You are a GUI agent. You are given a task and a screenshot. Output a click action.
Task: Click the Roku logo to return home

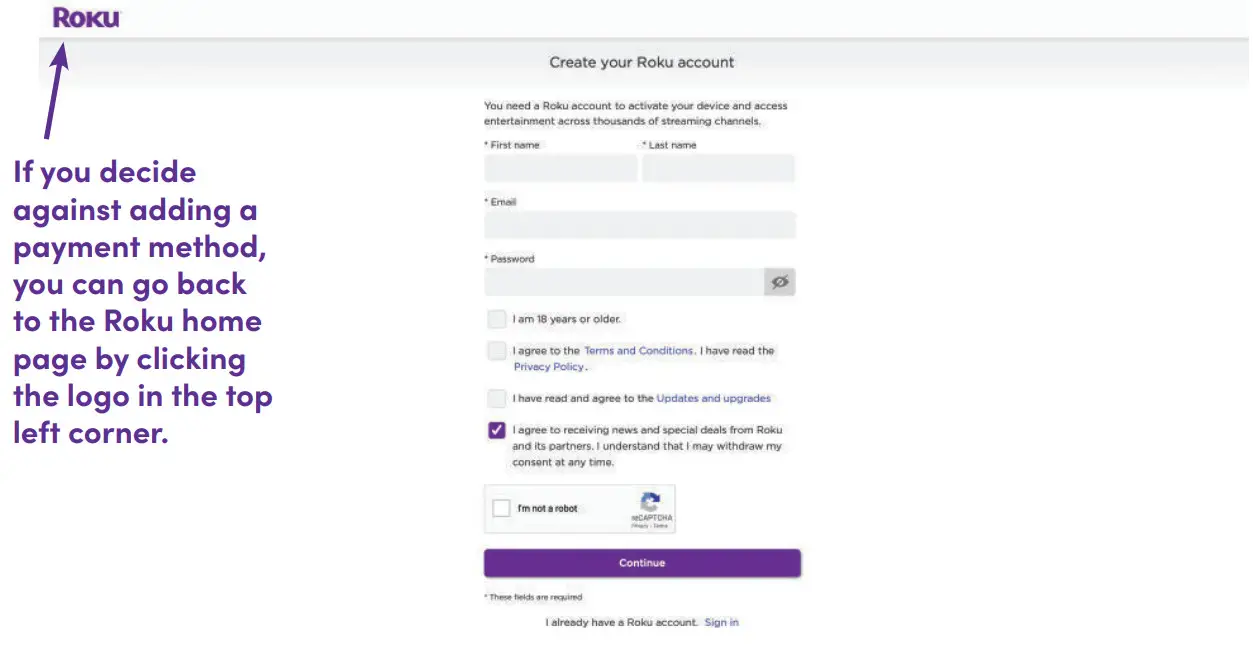coord(86,18)
